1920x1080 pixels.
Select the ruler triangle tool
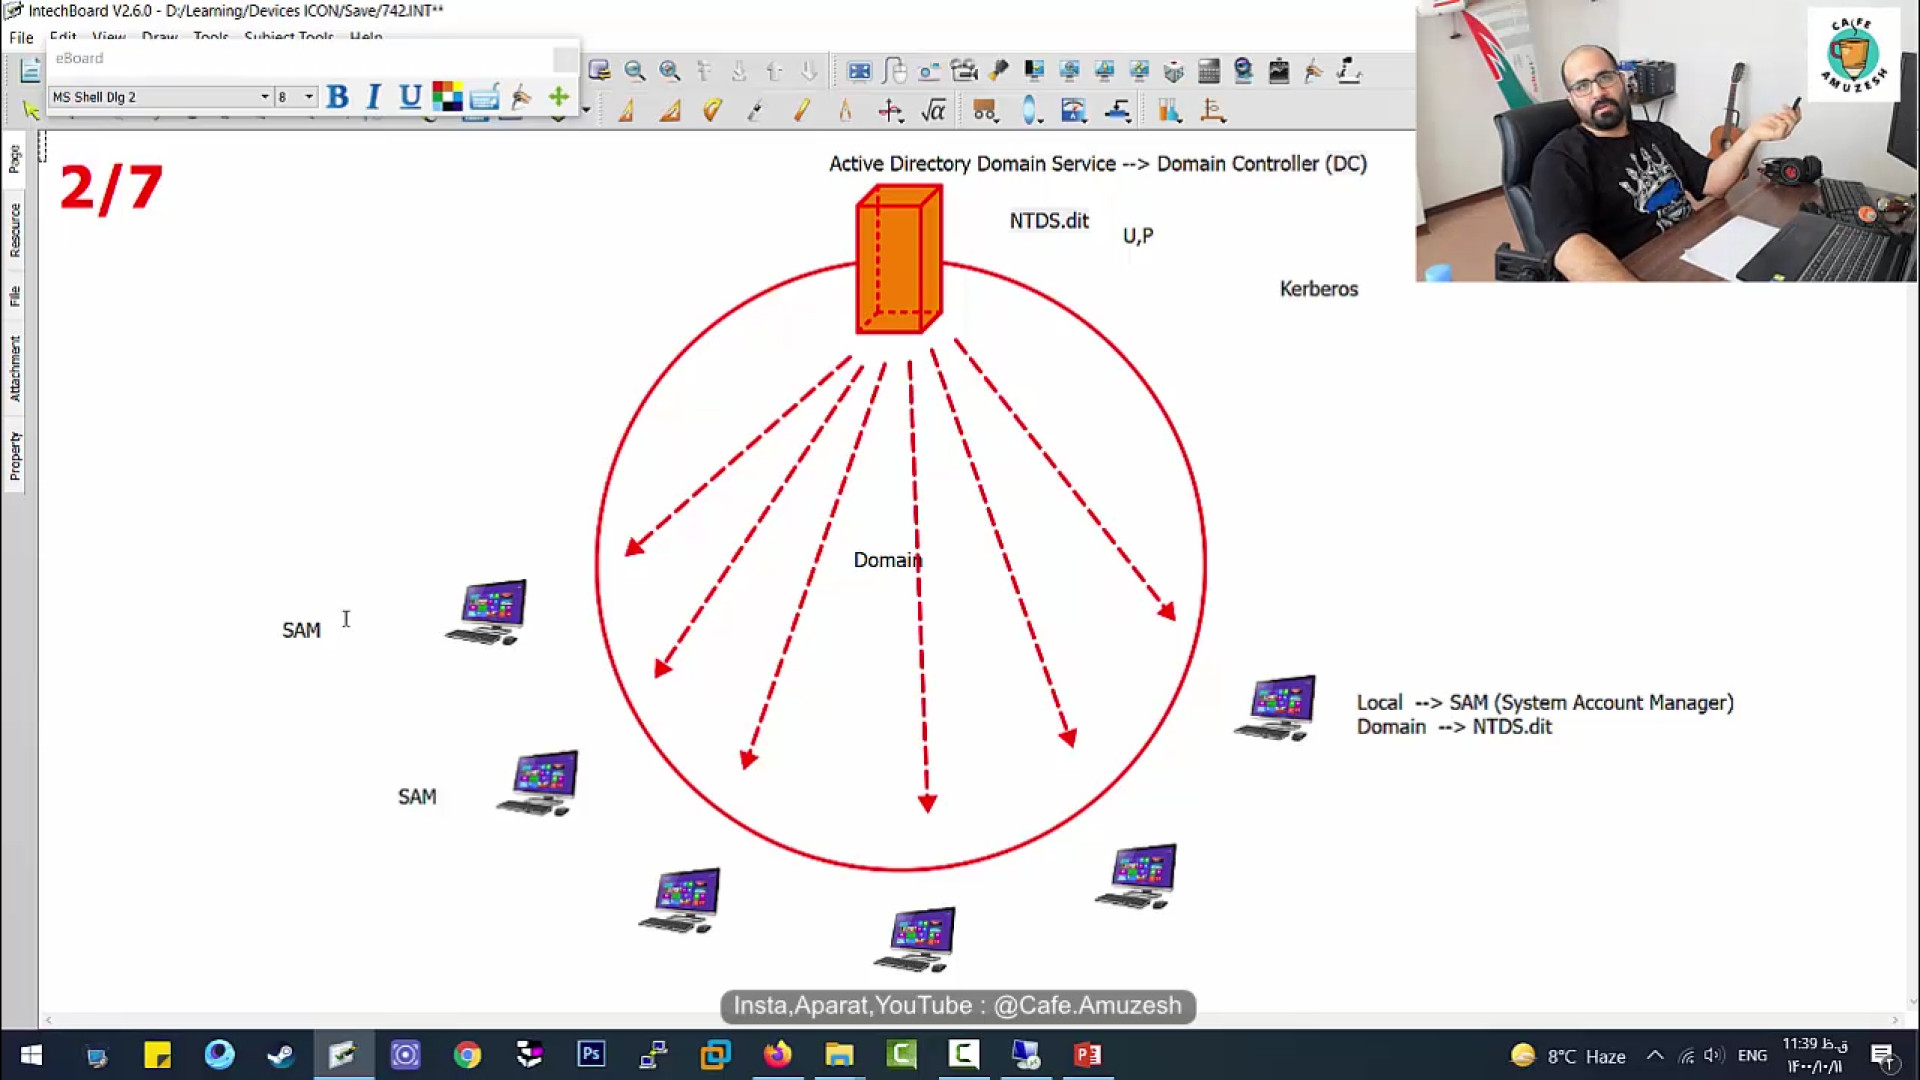pos(626,110)
